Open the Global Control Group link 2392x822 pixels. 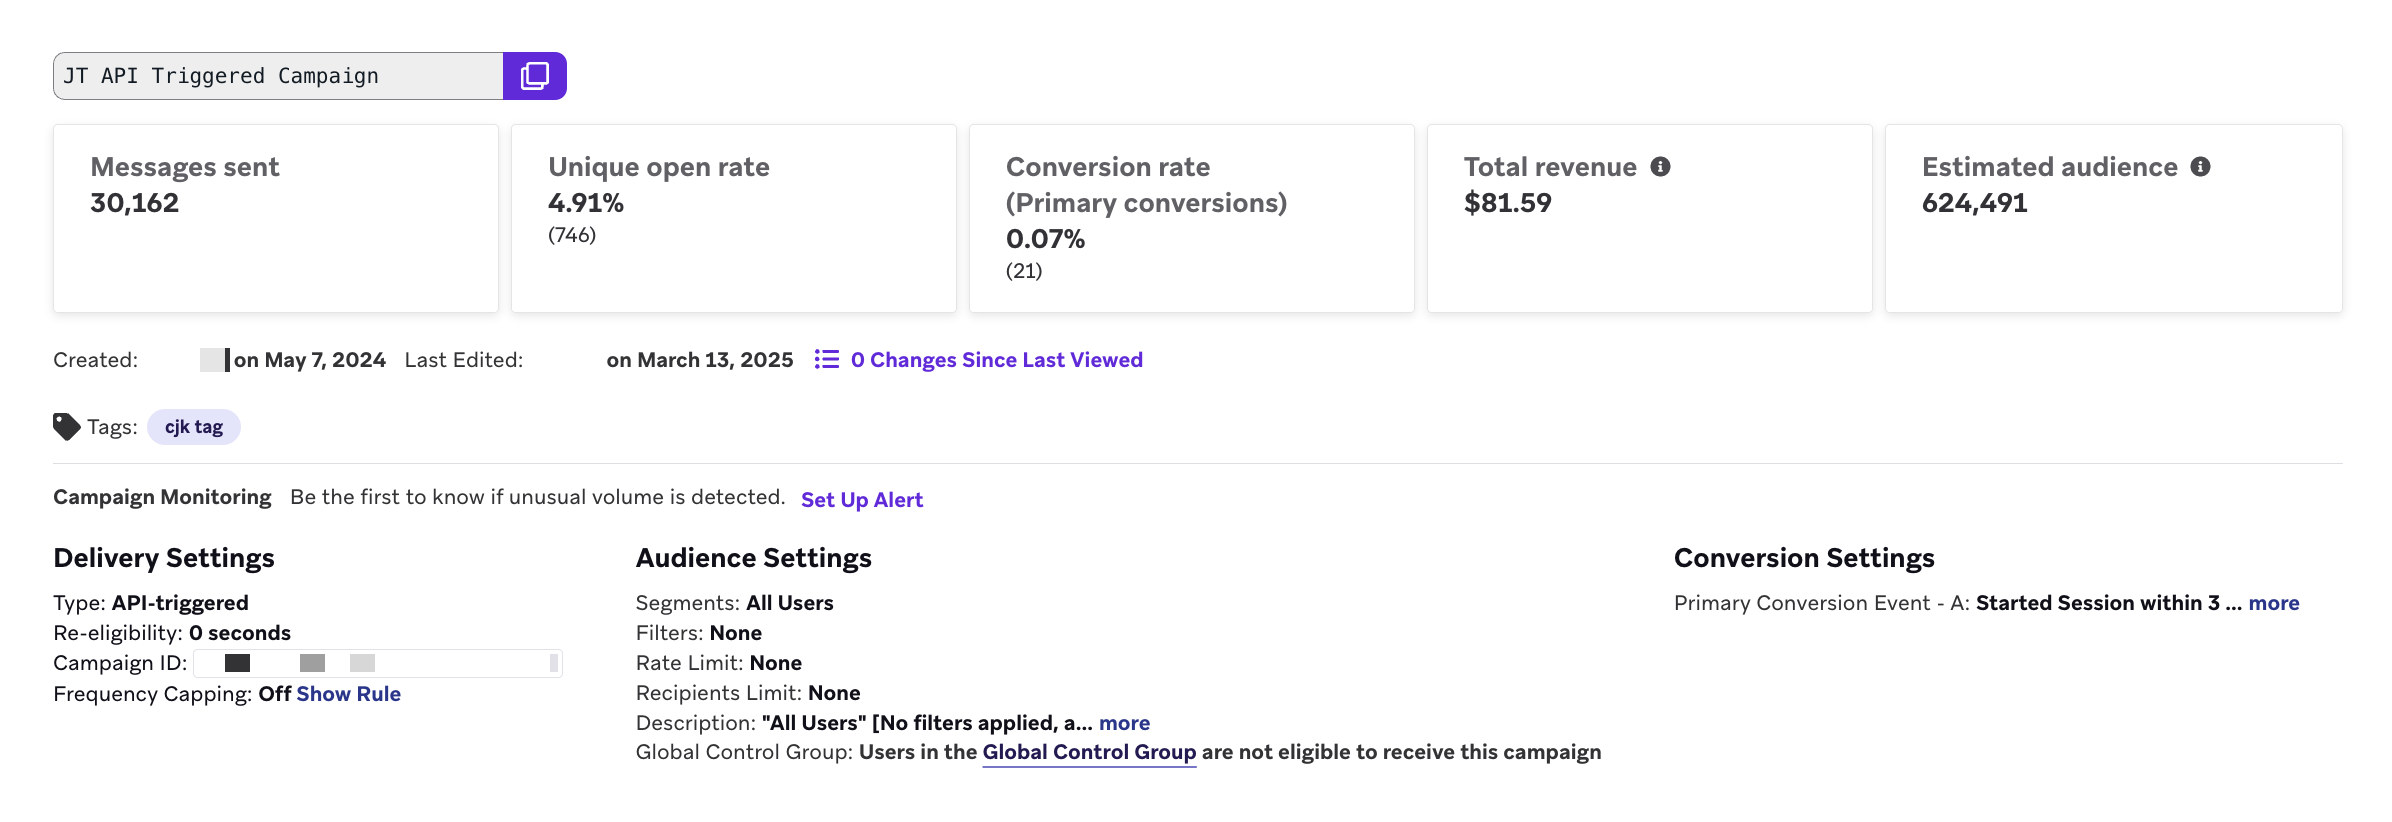tap(1089, 752)
